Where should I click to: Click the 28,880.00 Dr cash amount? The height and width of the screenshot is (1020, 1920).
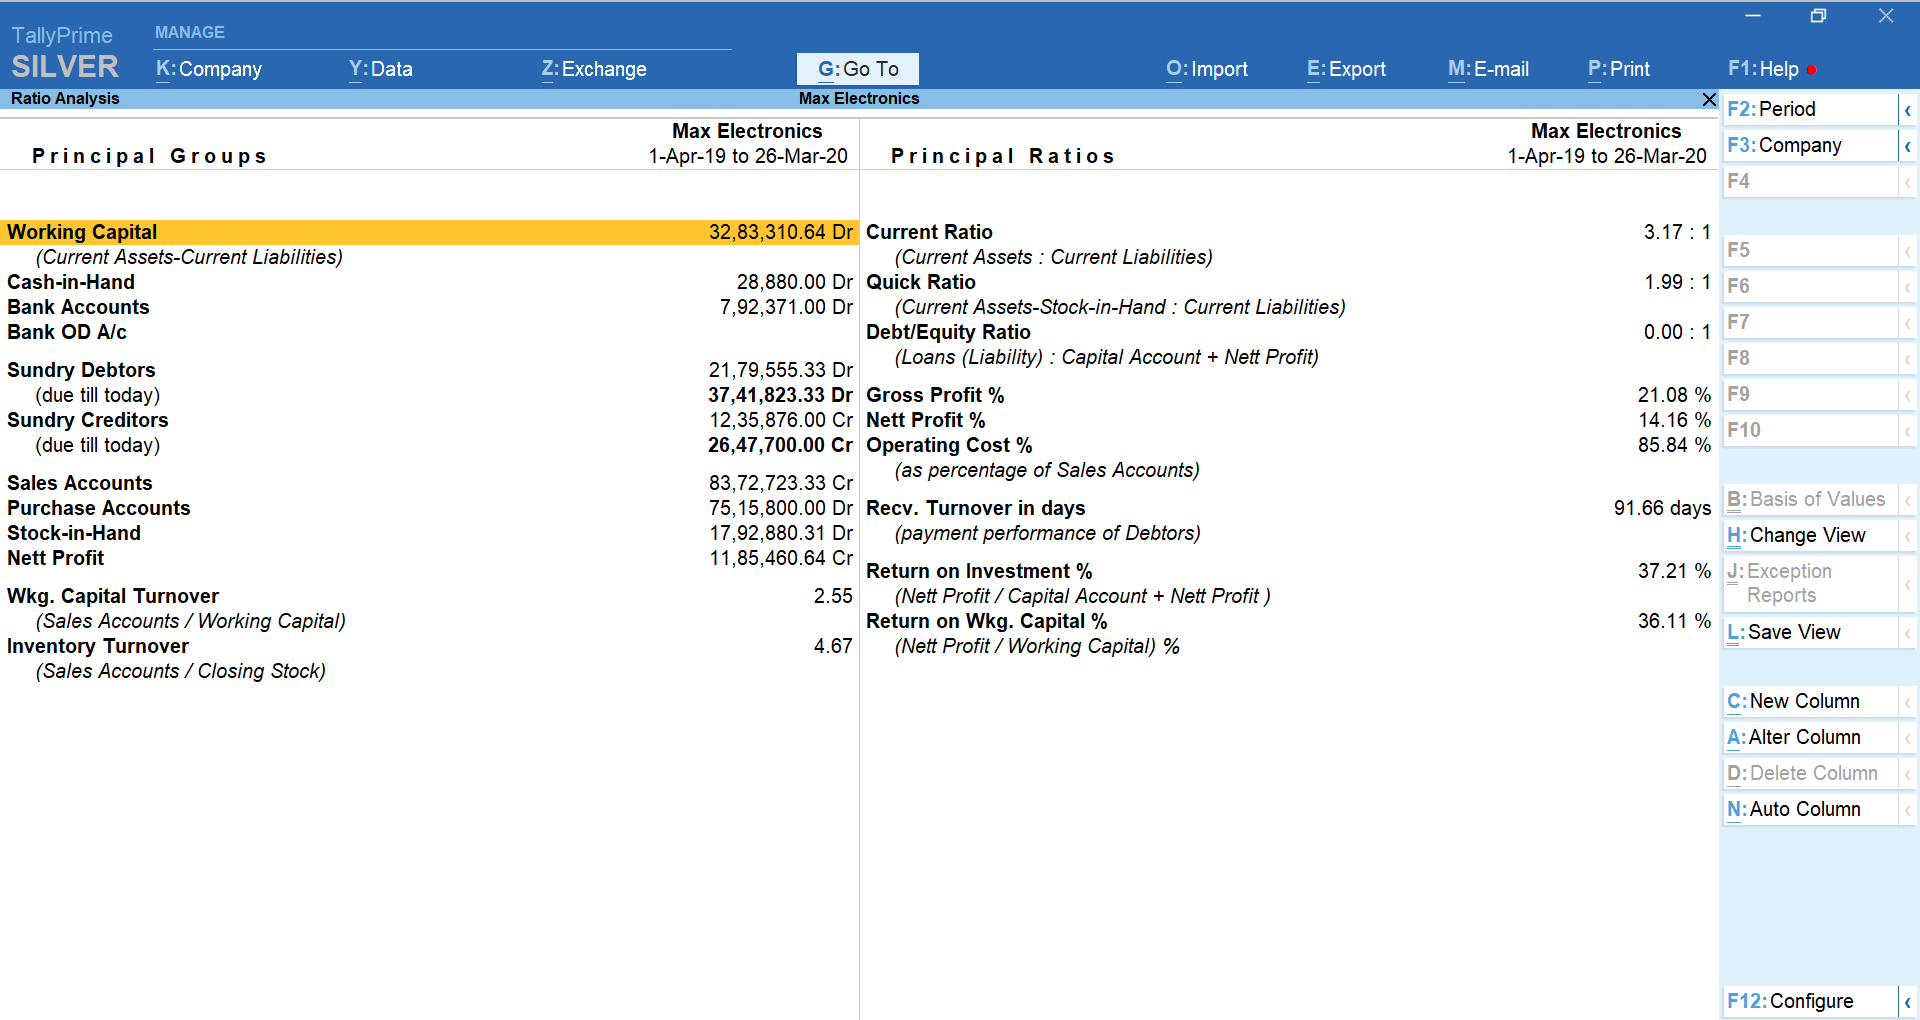point(795,282)
